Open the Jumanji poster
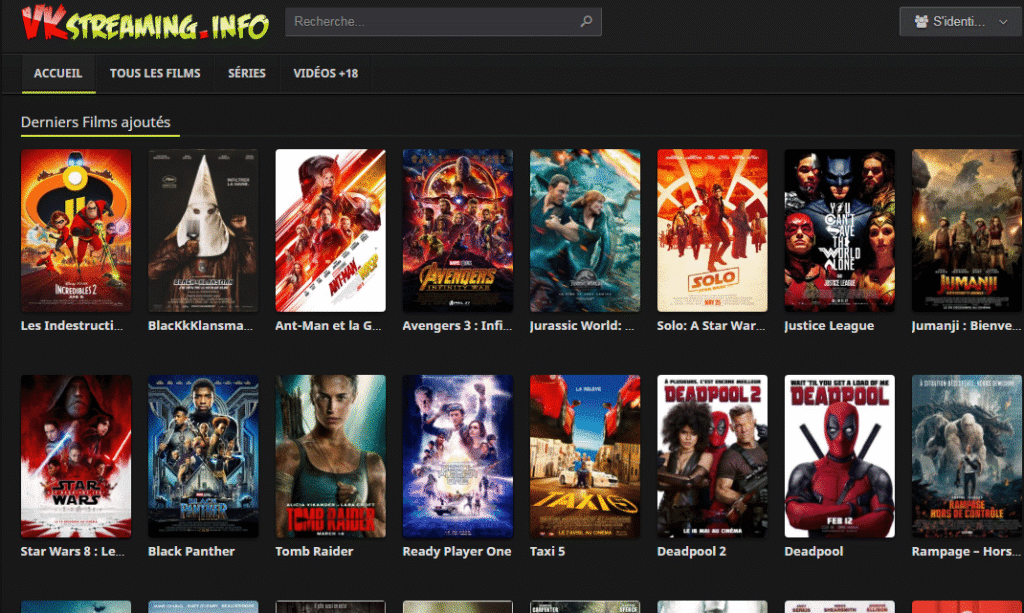The height and width of the screenshot is (613, 1024). point(967,230)
